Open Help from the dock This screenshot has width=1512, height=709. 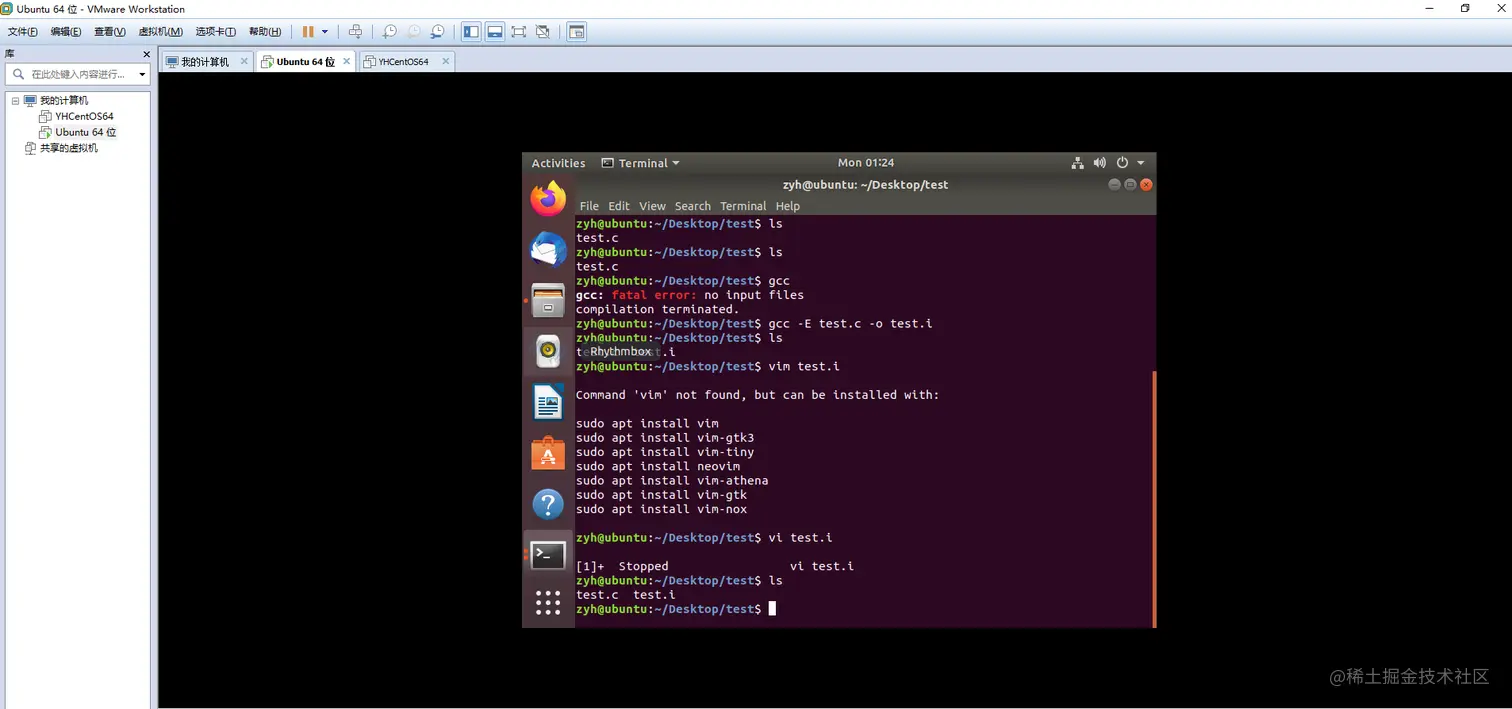[548, 504]
